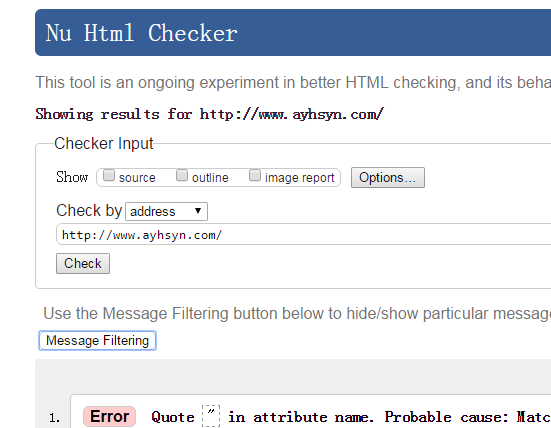Click the 'image report' label text

coord(299,178)
